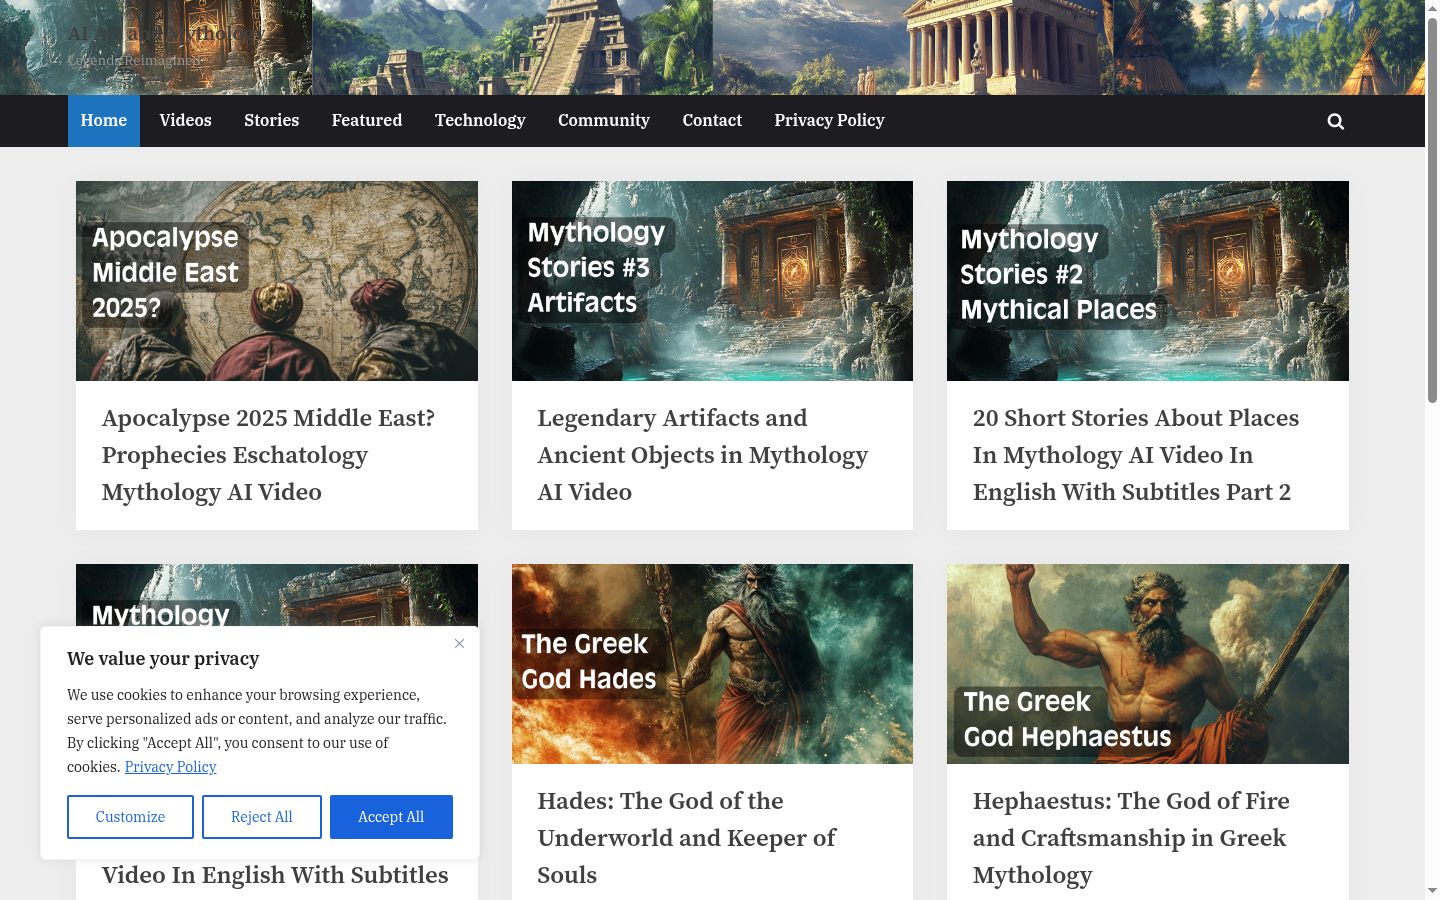Click the page scrollbar thumb

pyautogui.click(x=1432, y=210)
